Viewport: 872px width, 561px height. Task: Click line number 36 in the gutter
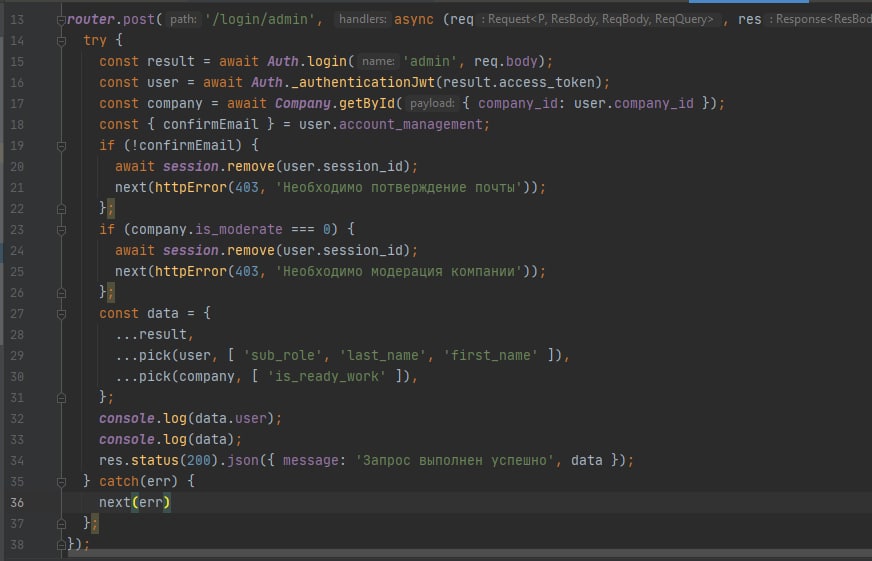(x=17, y=503)
